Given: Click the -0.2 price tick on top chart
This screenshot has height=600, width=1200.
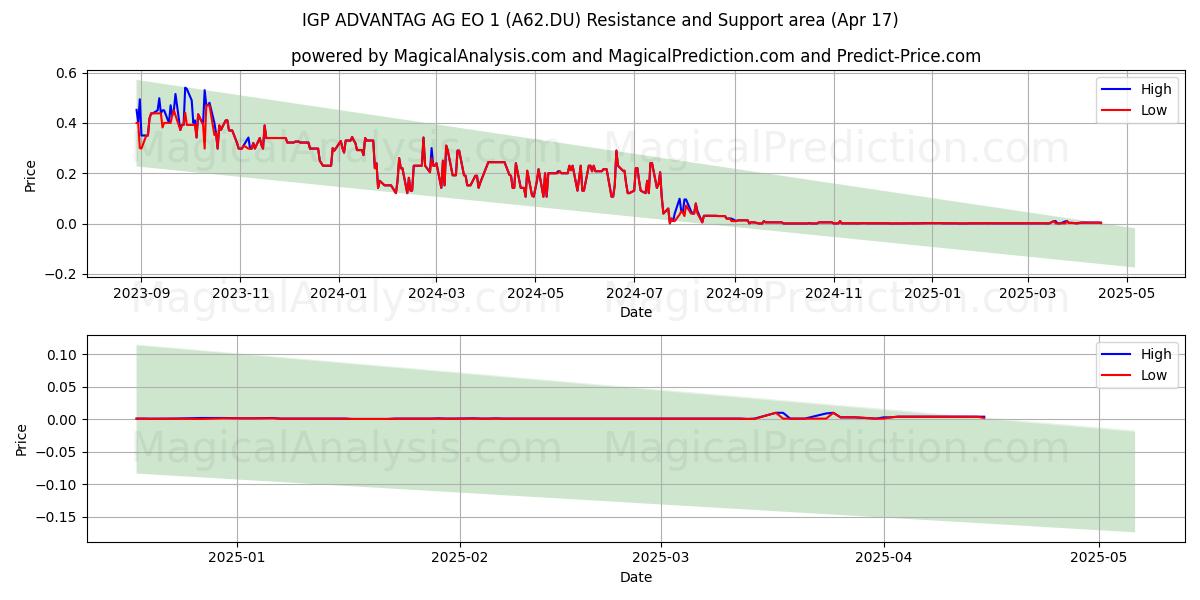Looking at the screenshot, I should (x=62, y=274).
